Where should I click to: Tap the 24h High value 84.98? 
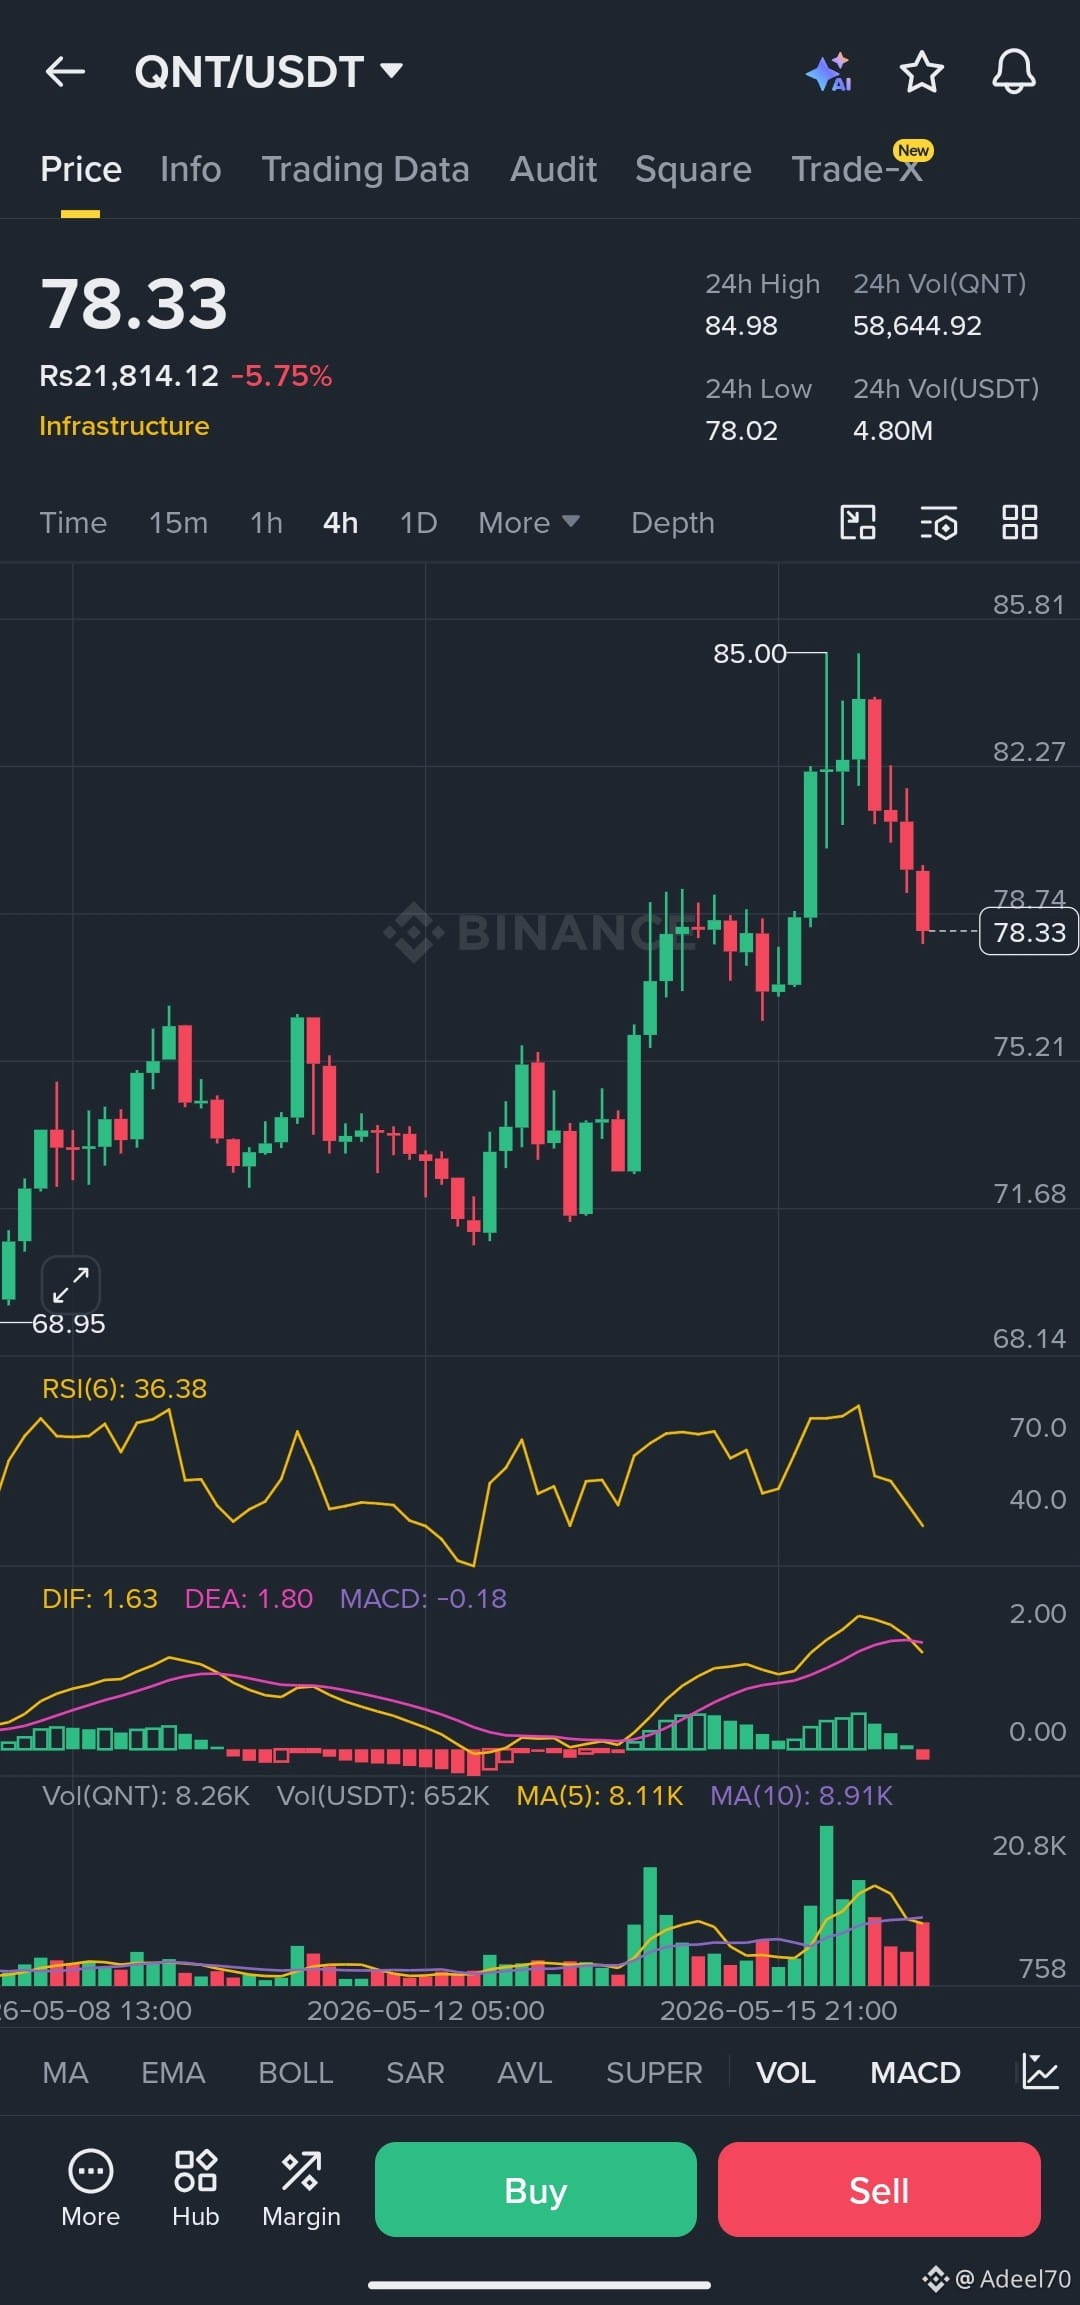741,325
